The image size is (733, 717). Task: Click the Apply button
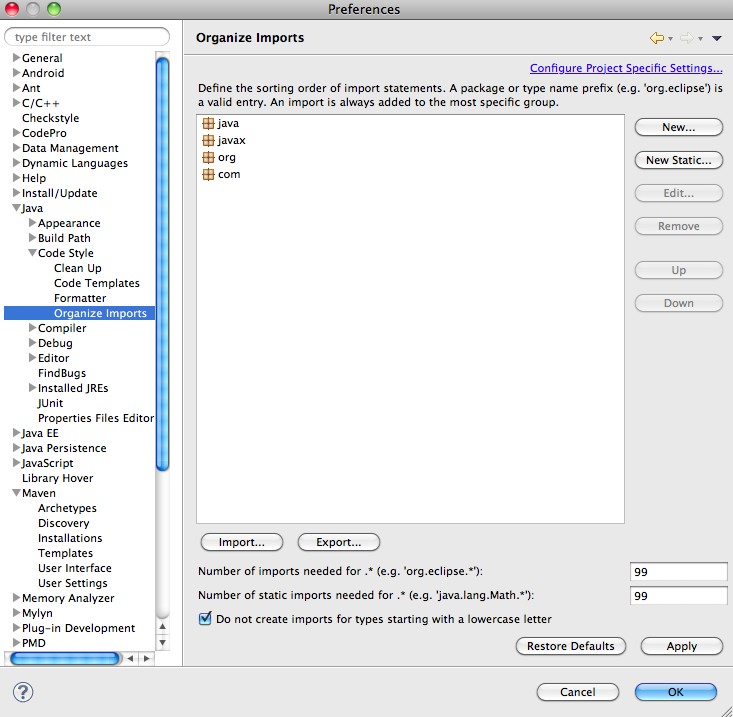coord(682,646)
